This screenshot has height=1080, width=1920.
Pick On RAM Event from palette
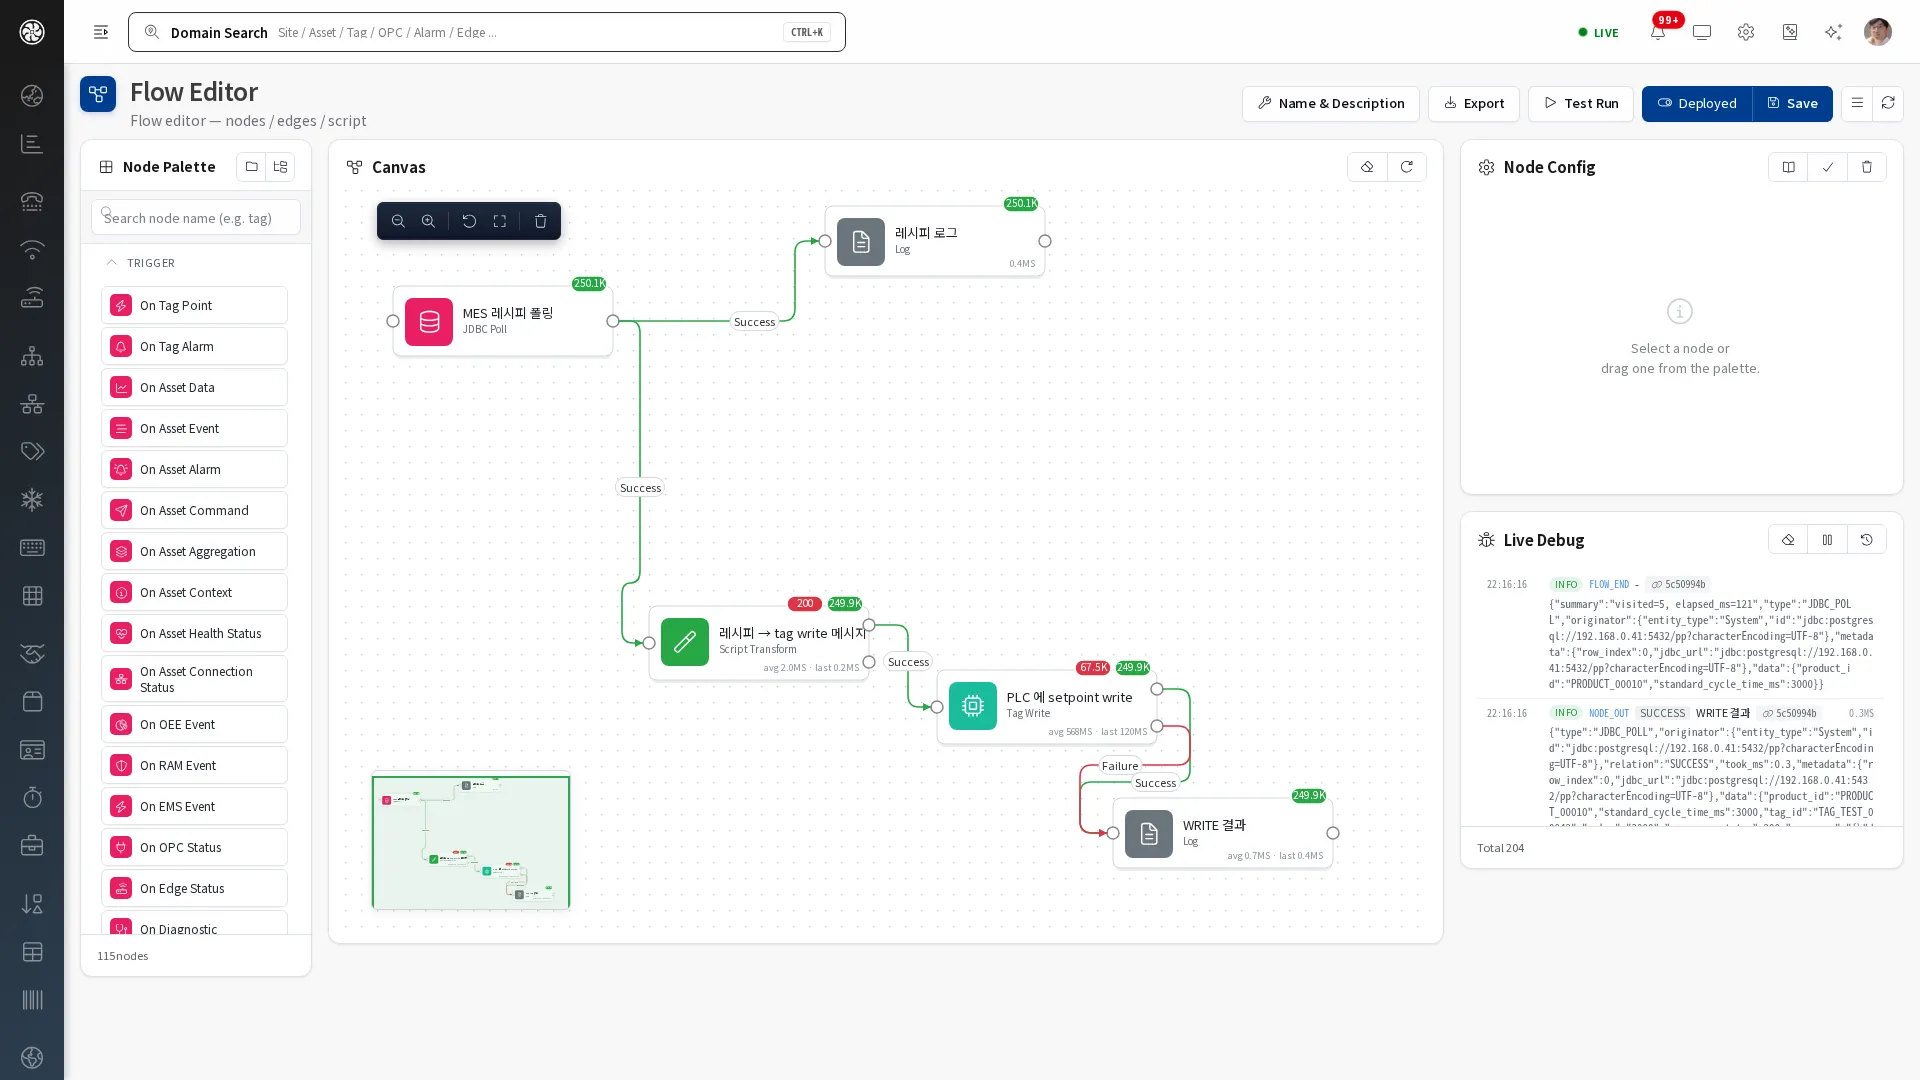point(194,765)
